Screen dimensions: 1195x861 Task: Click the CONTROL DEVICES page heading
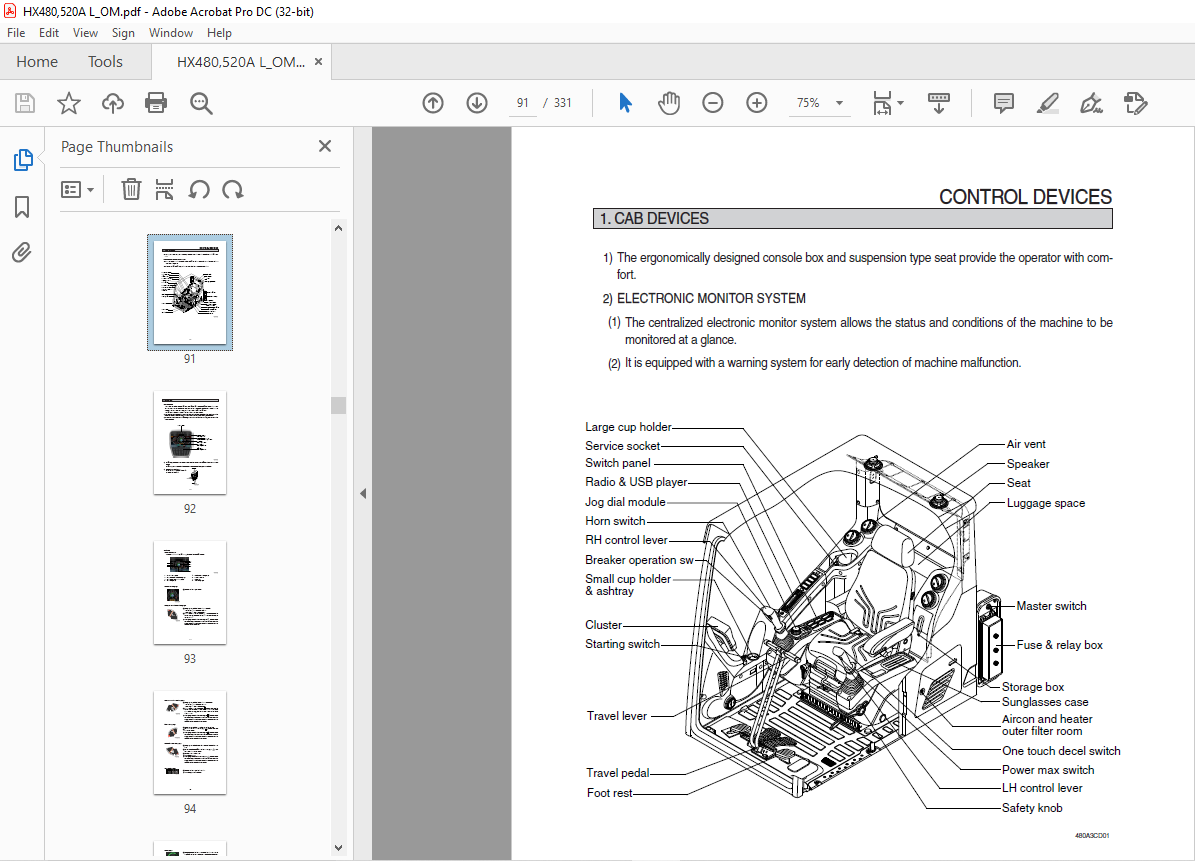(1025, 197)
